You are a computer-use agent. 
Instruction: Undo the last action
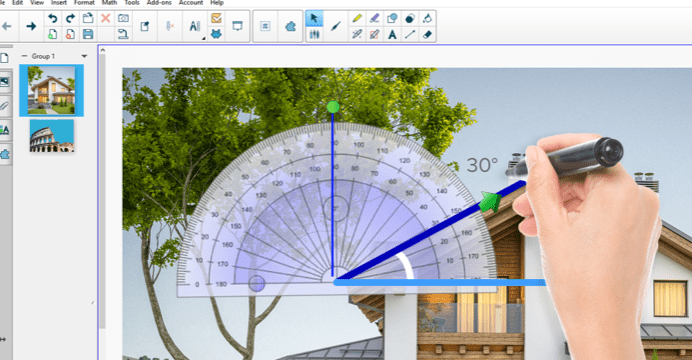tap(53, 18)
